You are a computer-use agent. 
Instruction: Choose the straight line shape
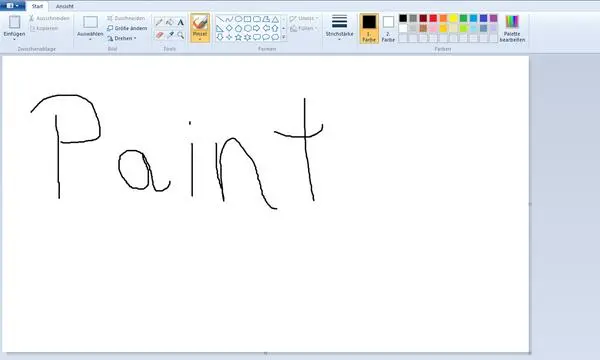(220, 19)
